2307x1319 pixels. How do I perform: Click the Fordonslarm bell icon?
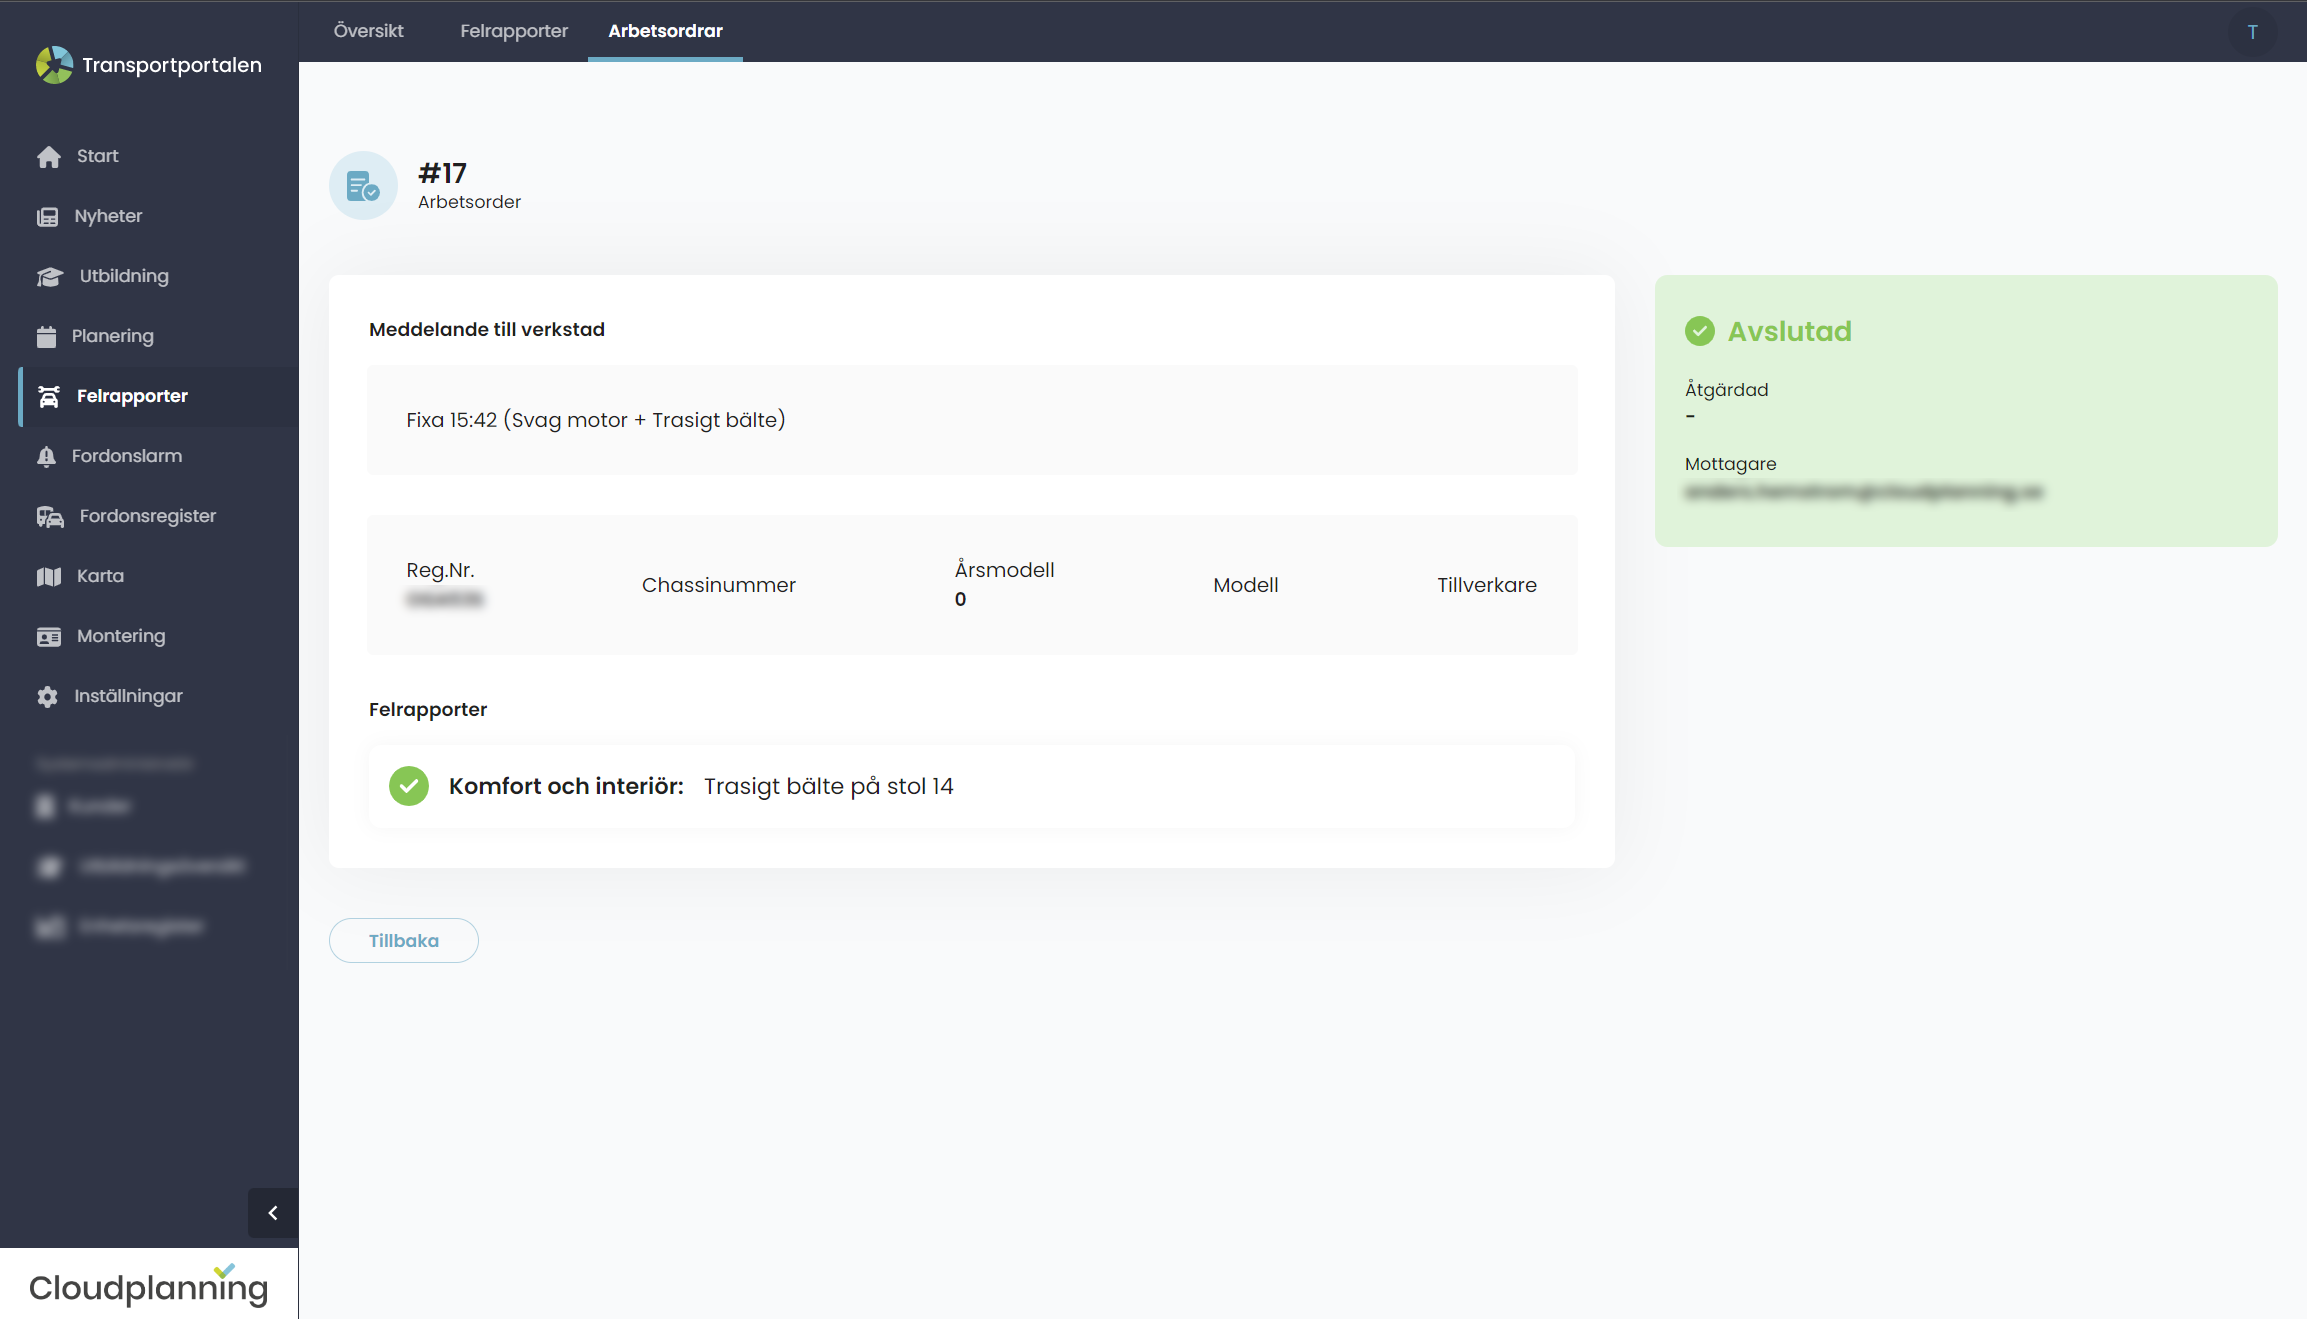pyautogui.click(x=46, y=457)
